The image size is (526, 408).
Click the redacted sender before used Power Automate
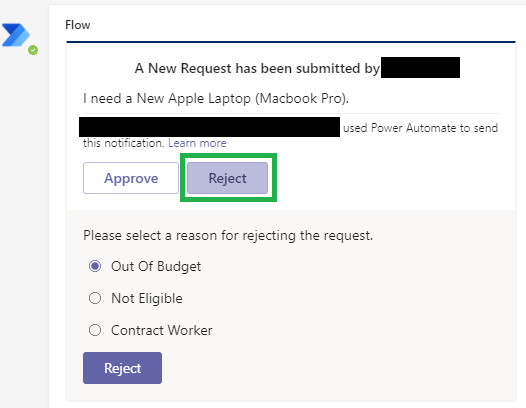[x=209, y=127]
